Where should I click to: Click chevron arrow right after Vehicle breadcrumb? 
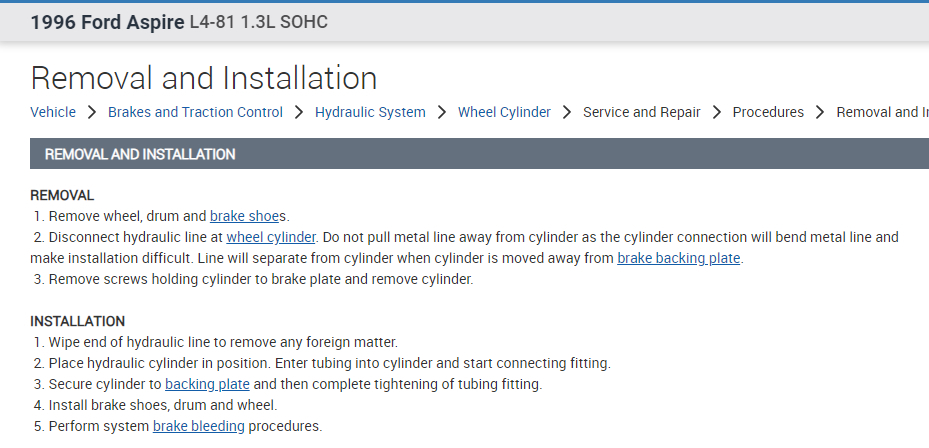click(91, 112)
